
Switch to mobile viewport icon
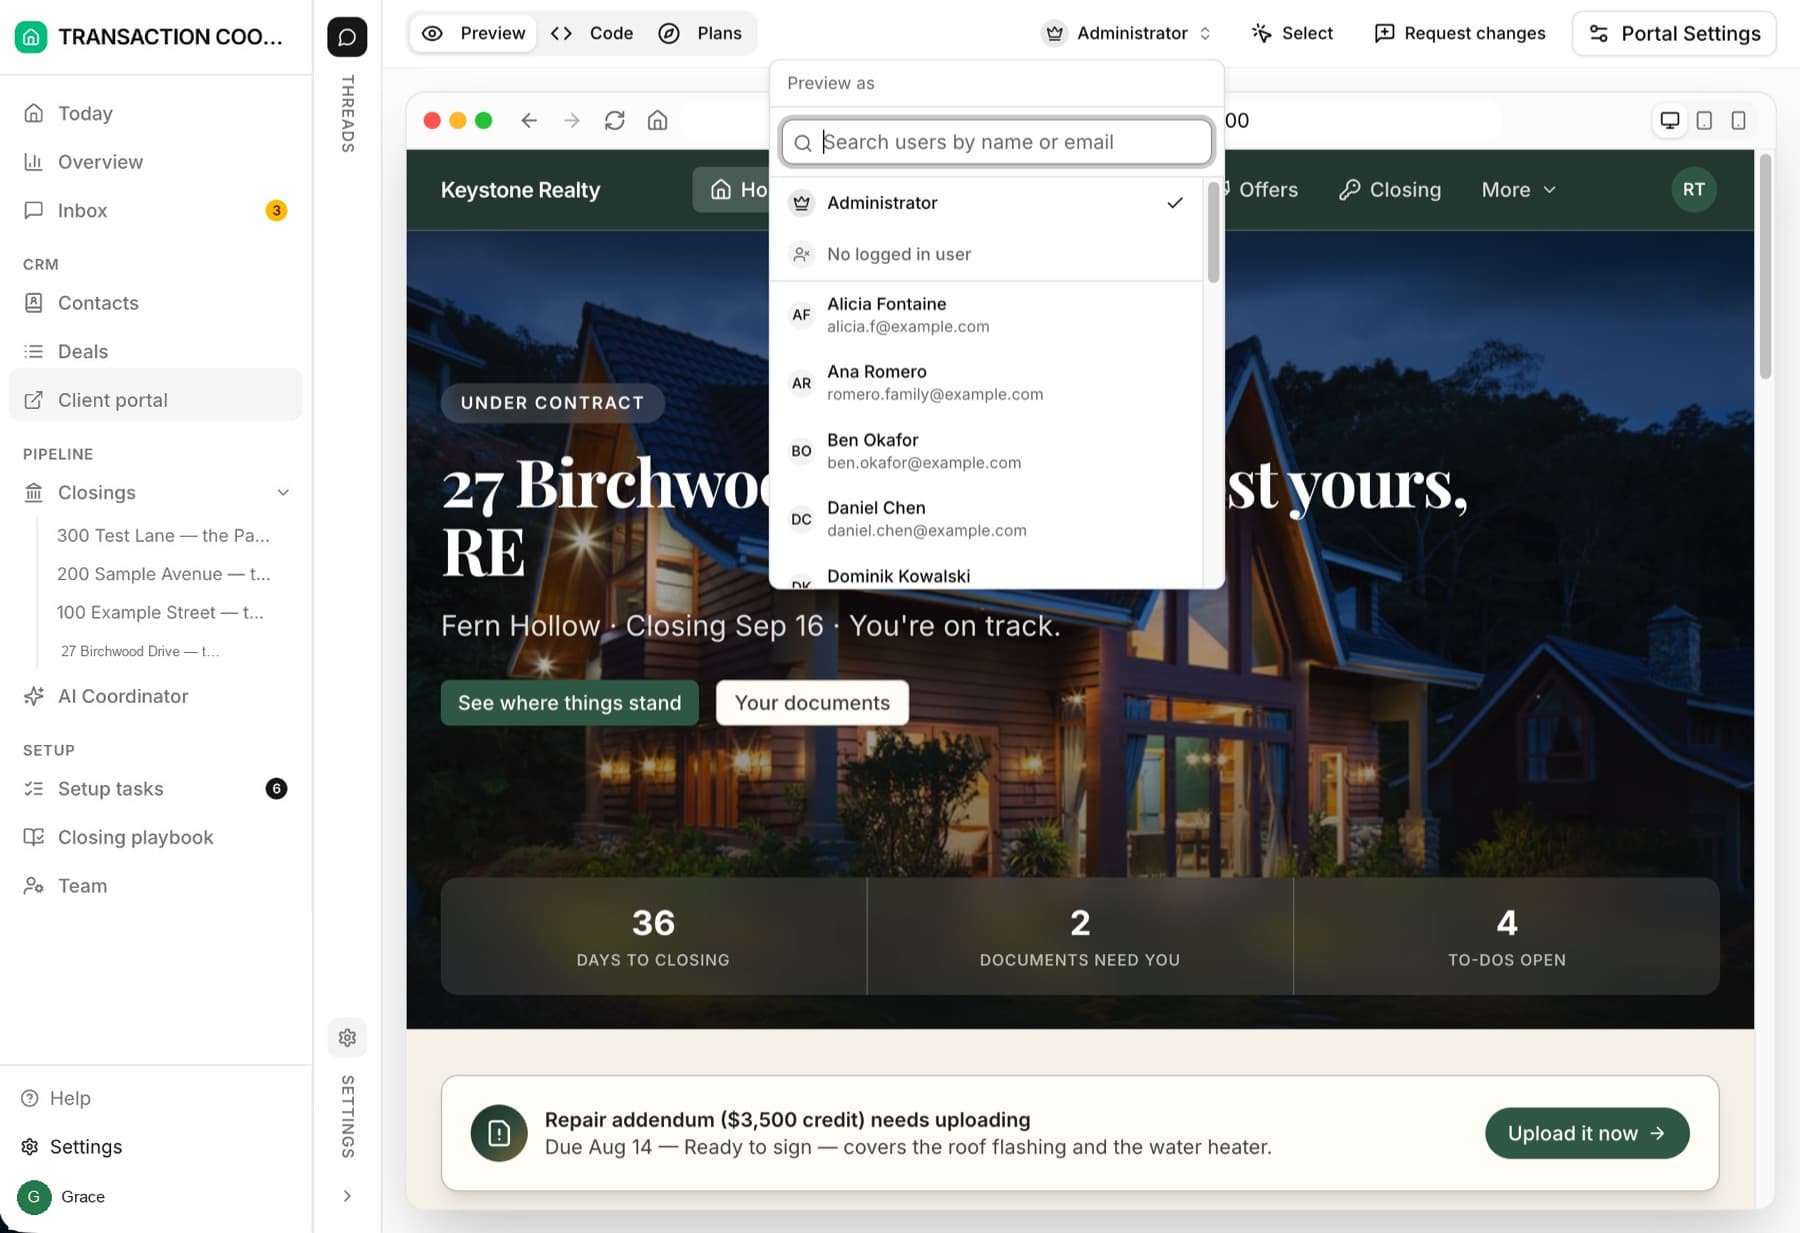pyautogui.click(x=1739, y=120)
